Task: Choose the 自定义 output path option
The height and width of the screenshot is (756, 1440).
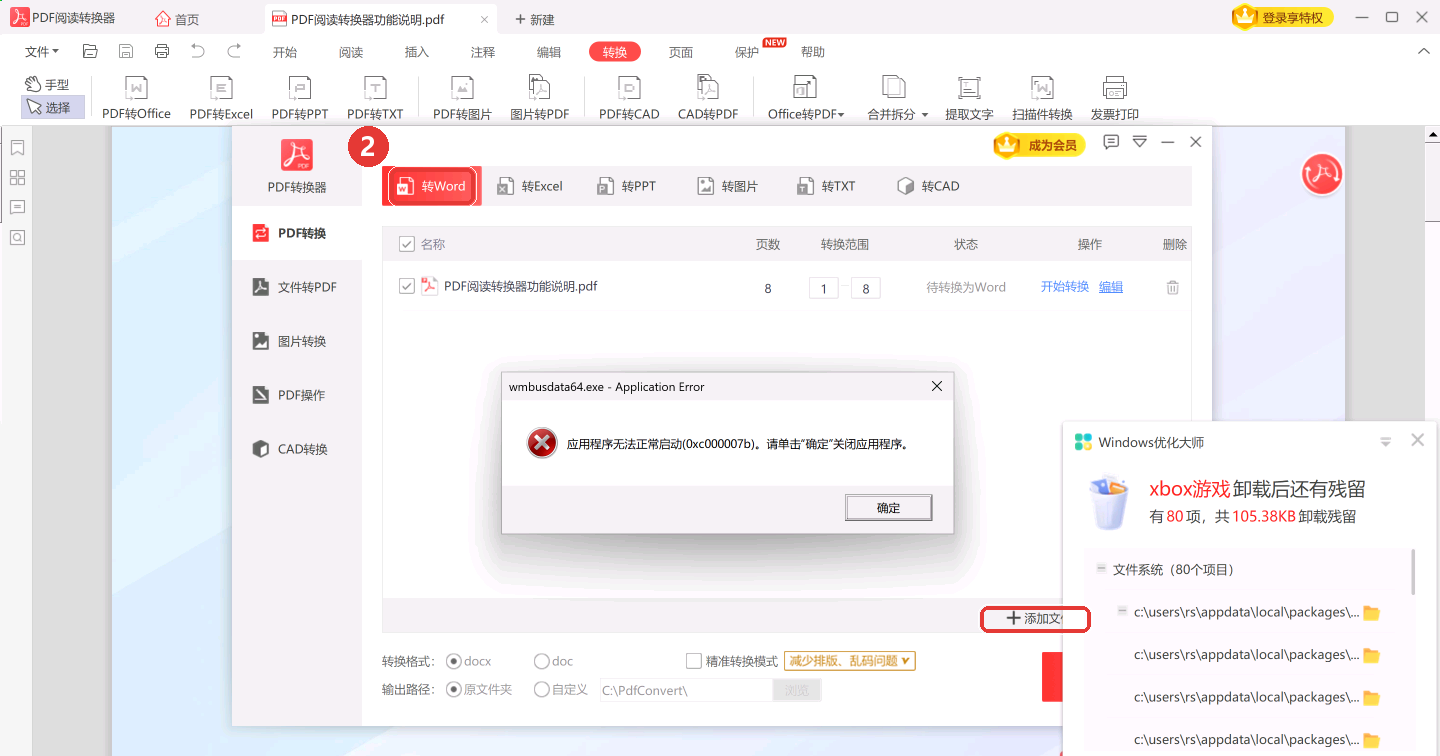Action: tap(541, 689)
